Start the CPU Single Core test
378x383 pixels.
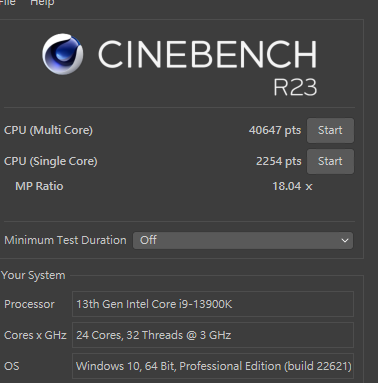(x=330, y=161)
